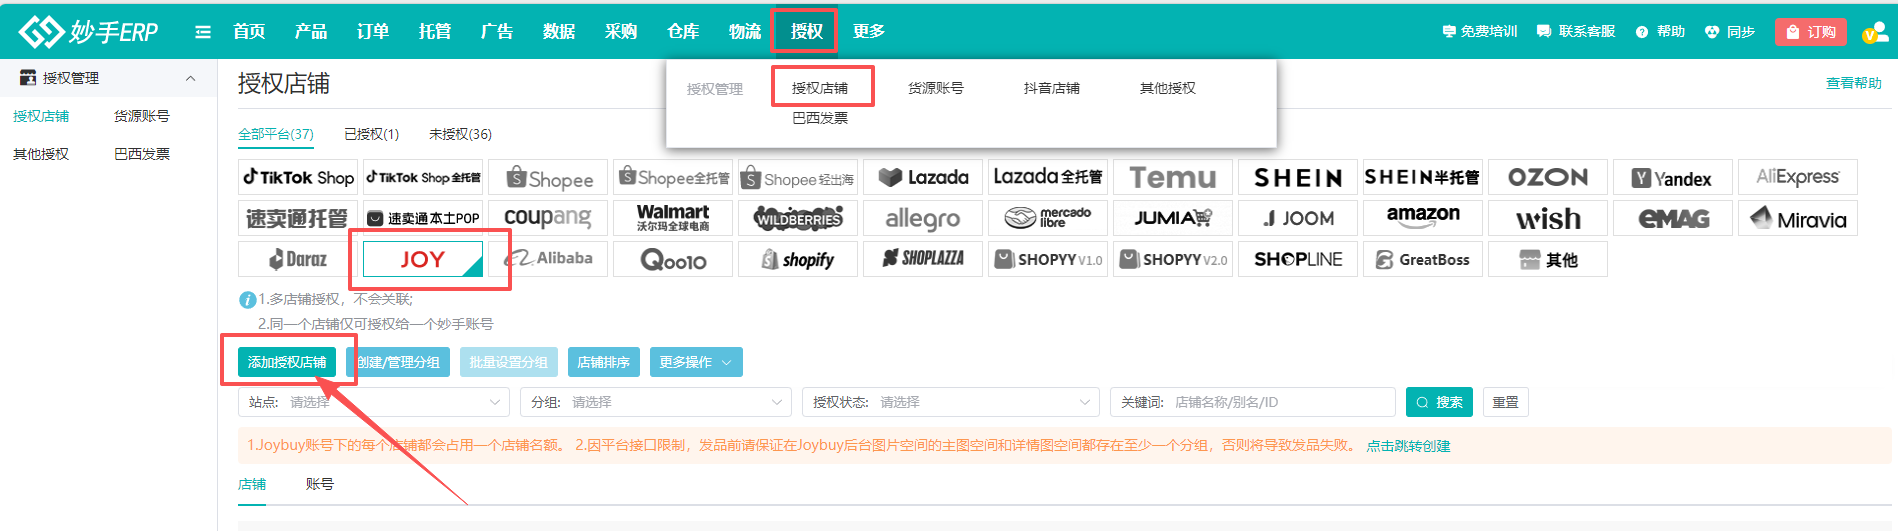The height and width of the screenshot is (531, 1898).
Task: Choose the 速卖通托管 platform tile
Action: 298,218
